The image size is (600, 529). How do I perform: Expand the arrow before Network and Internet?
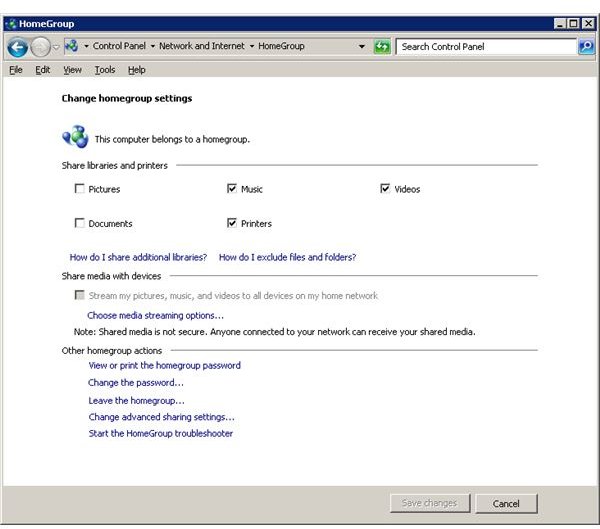(x=154, y=47)
